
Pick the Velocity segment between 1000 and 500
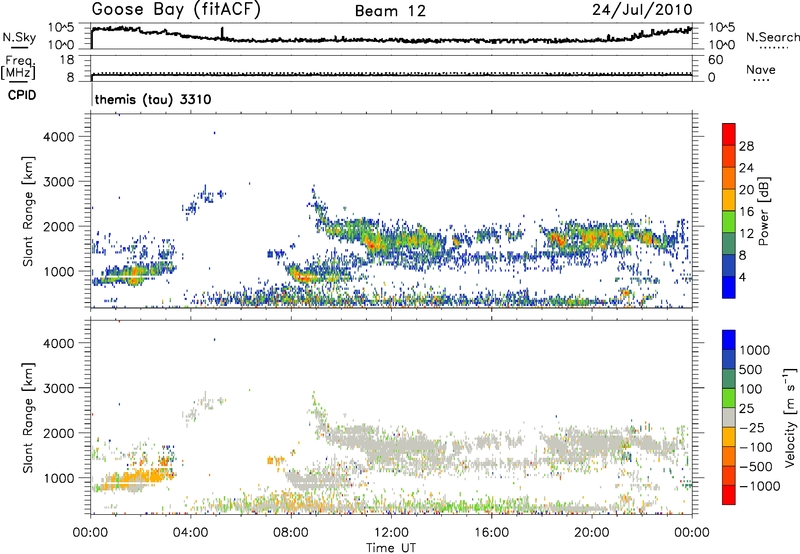click(729, 359)
